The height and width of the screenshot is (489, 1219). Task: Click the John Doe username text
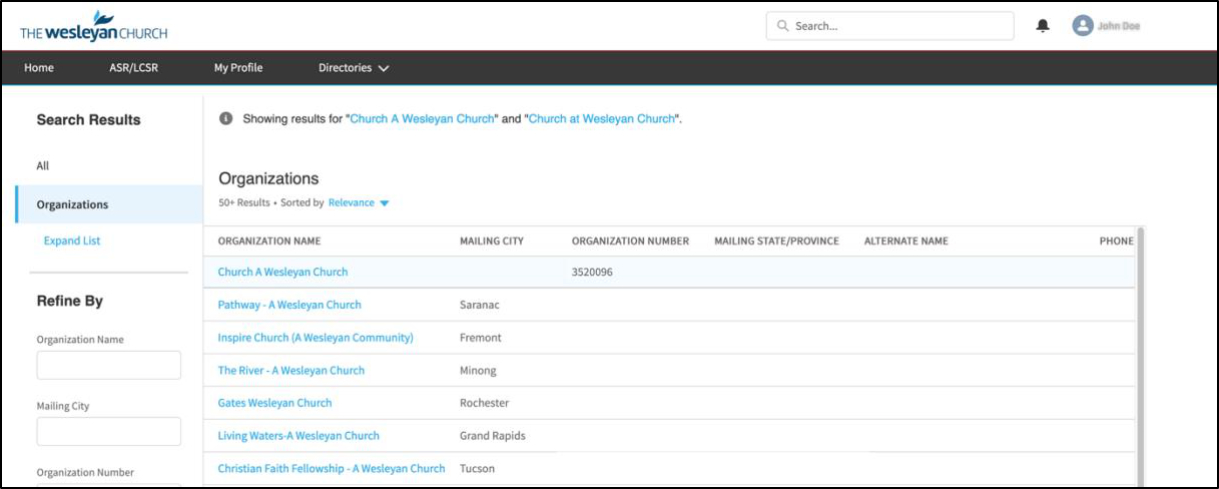click(1119, 26)
